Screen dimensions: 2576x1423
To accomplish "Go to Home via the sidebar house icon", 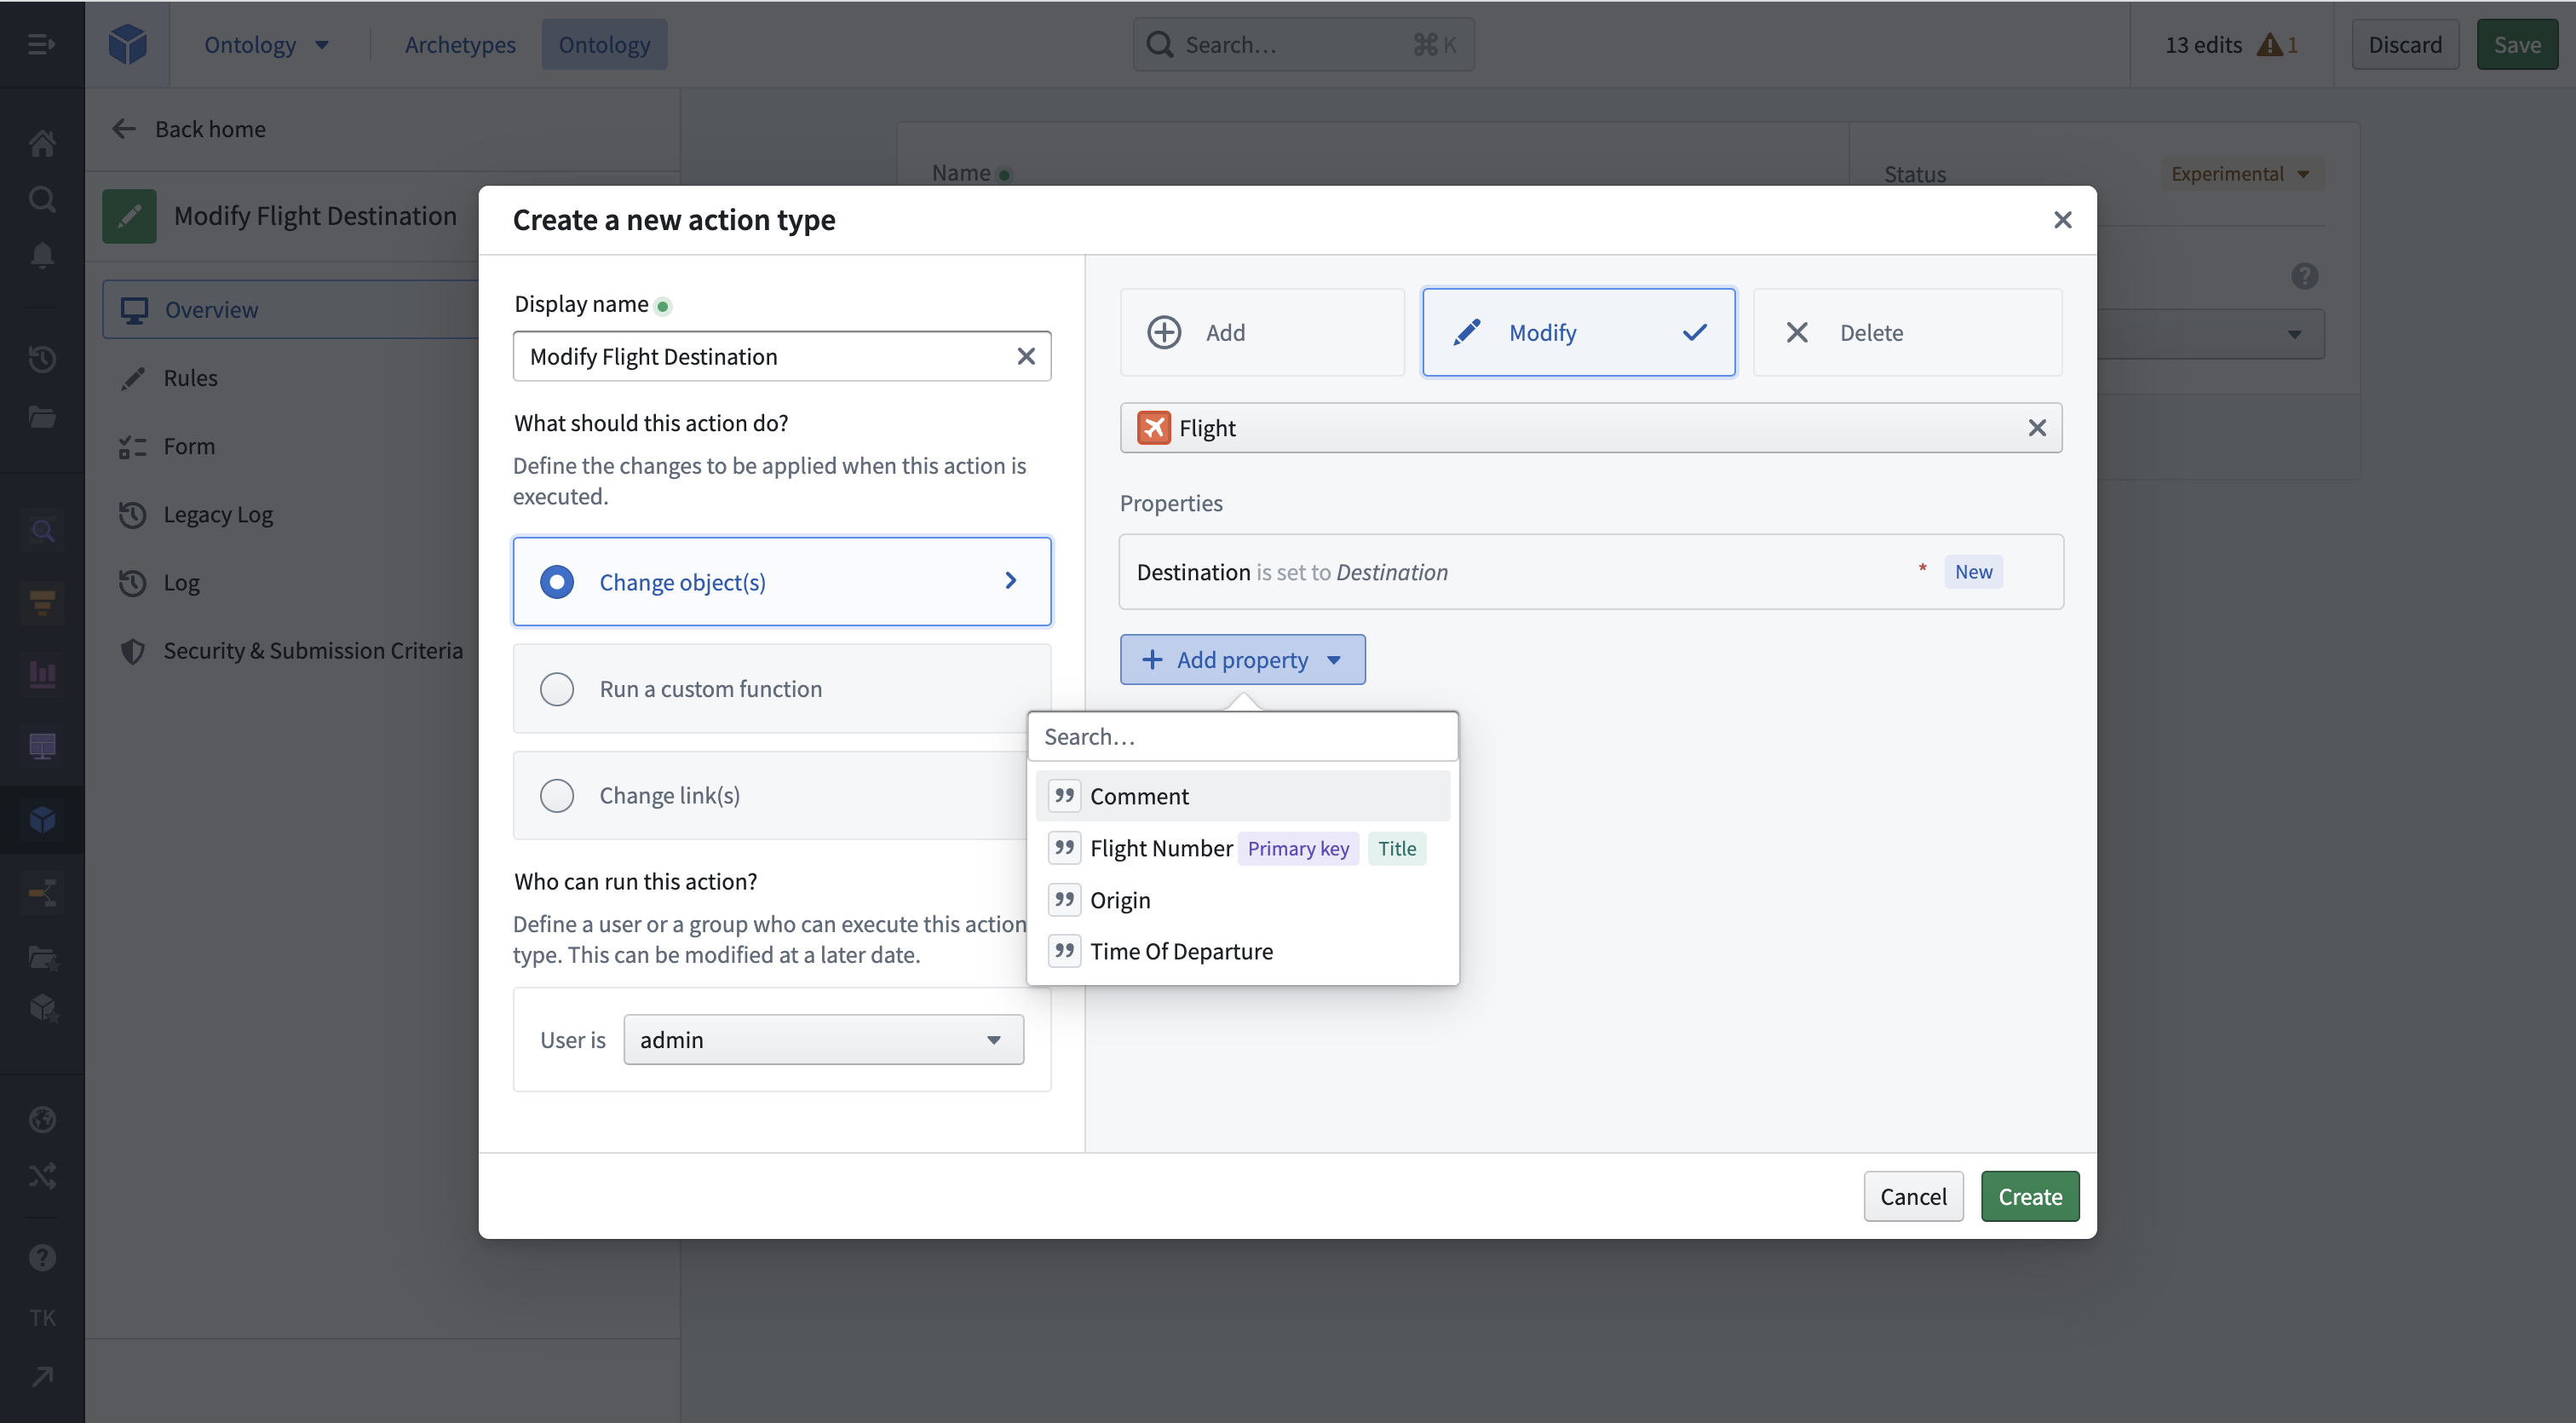I will [x=42, y=143].
